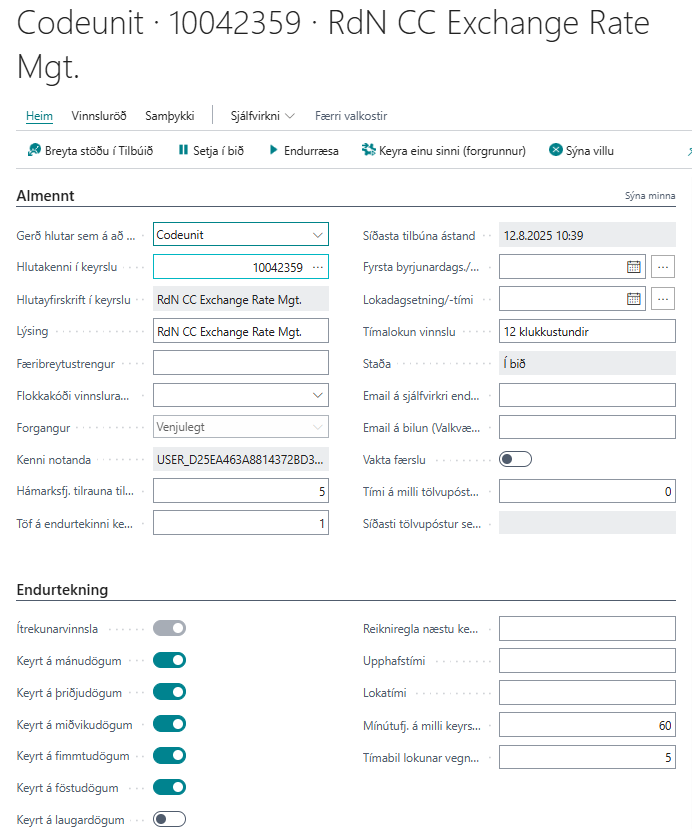Open calendar picker for Lokadagsetning field
The width and height of the screenshot is (692, 829).
click(x=633, y=299)
